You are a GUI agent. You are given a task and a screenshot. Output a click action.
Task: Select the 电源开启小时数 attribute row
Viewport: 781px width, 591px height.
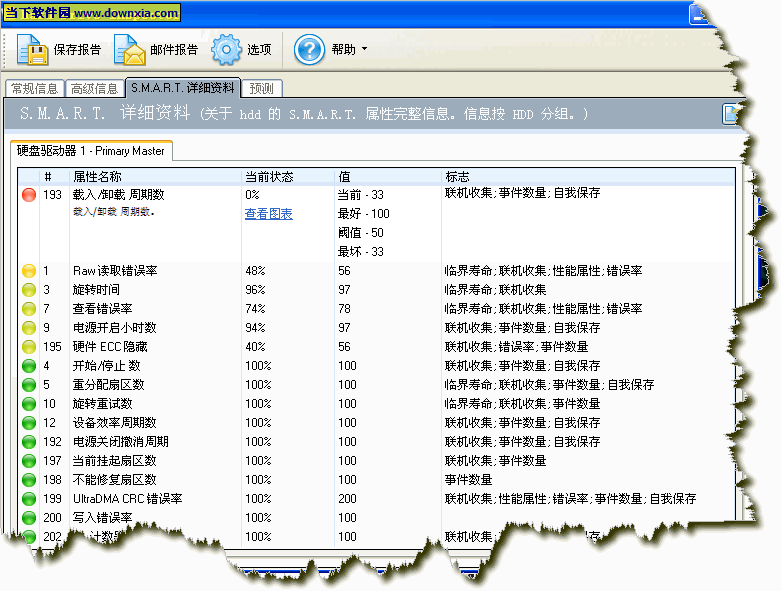pos(113,328)
